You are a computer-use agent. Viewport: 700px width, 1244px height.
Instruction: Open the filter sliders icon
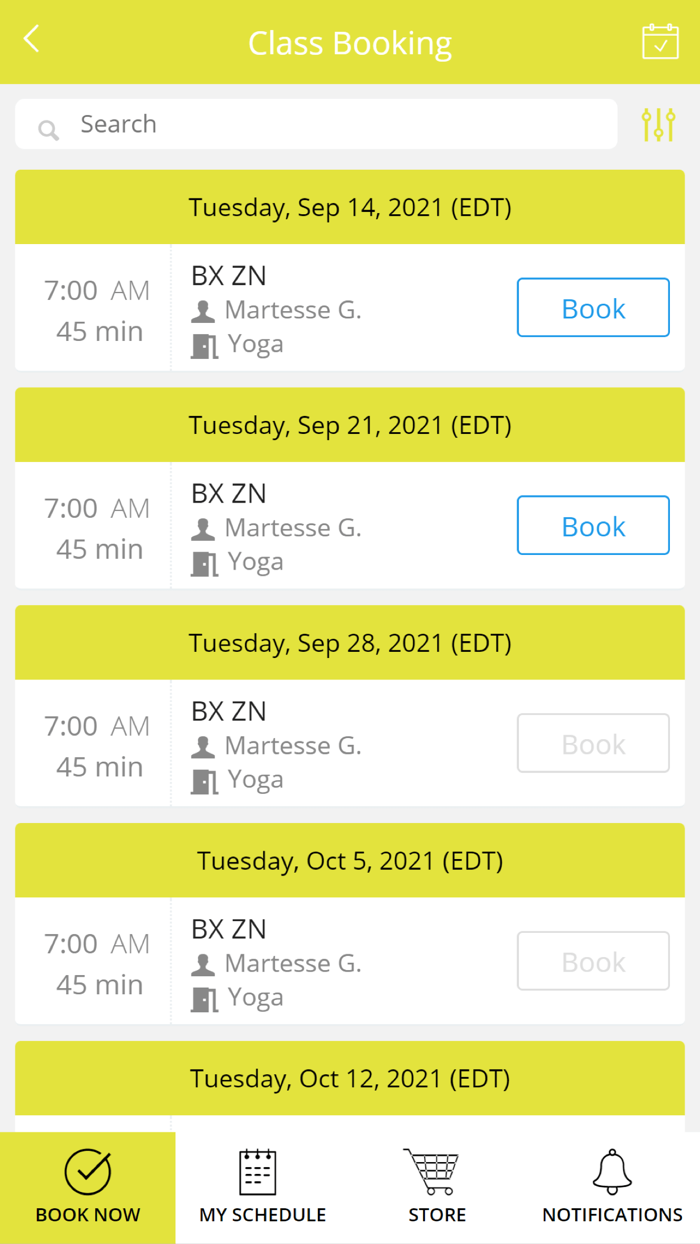click(659, 125)
